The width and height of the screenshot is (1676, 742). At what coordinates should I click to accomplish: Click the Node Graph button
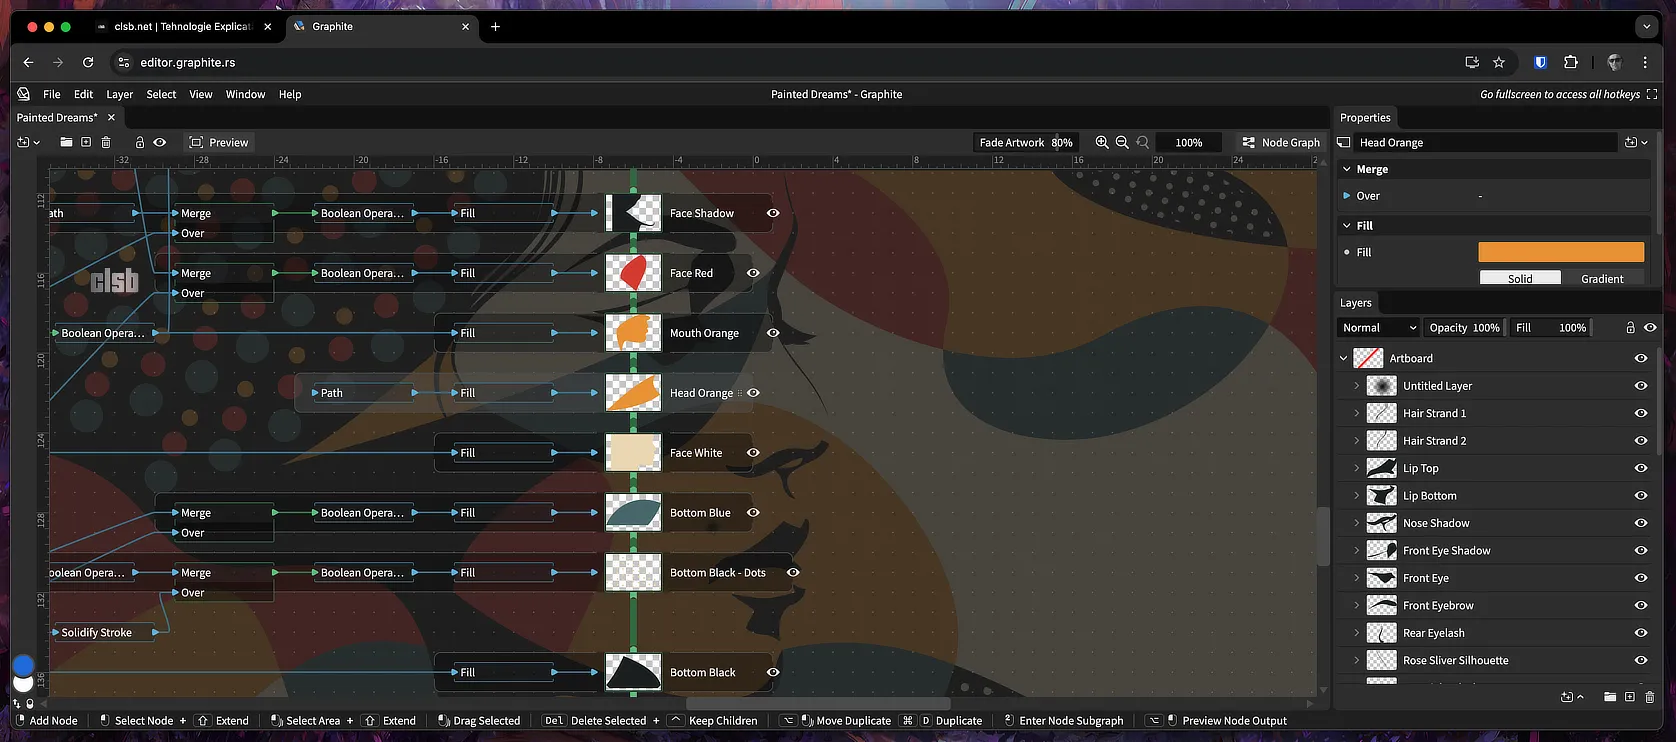(1281, 142)
